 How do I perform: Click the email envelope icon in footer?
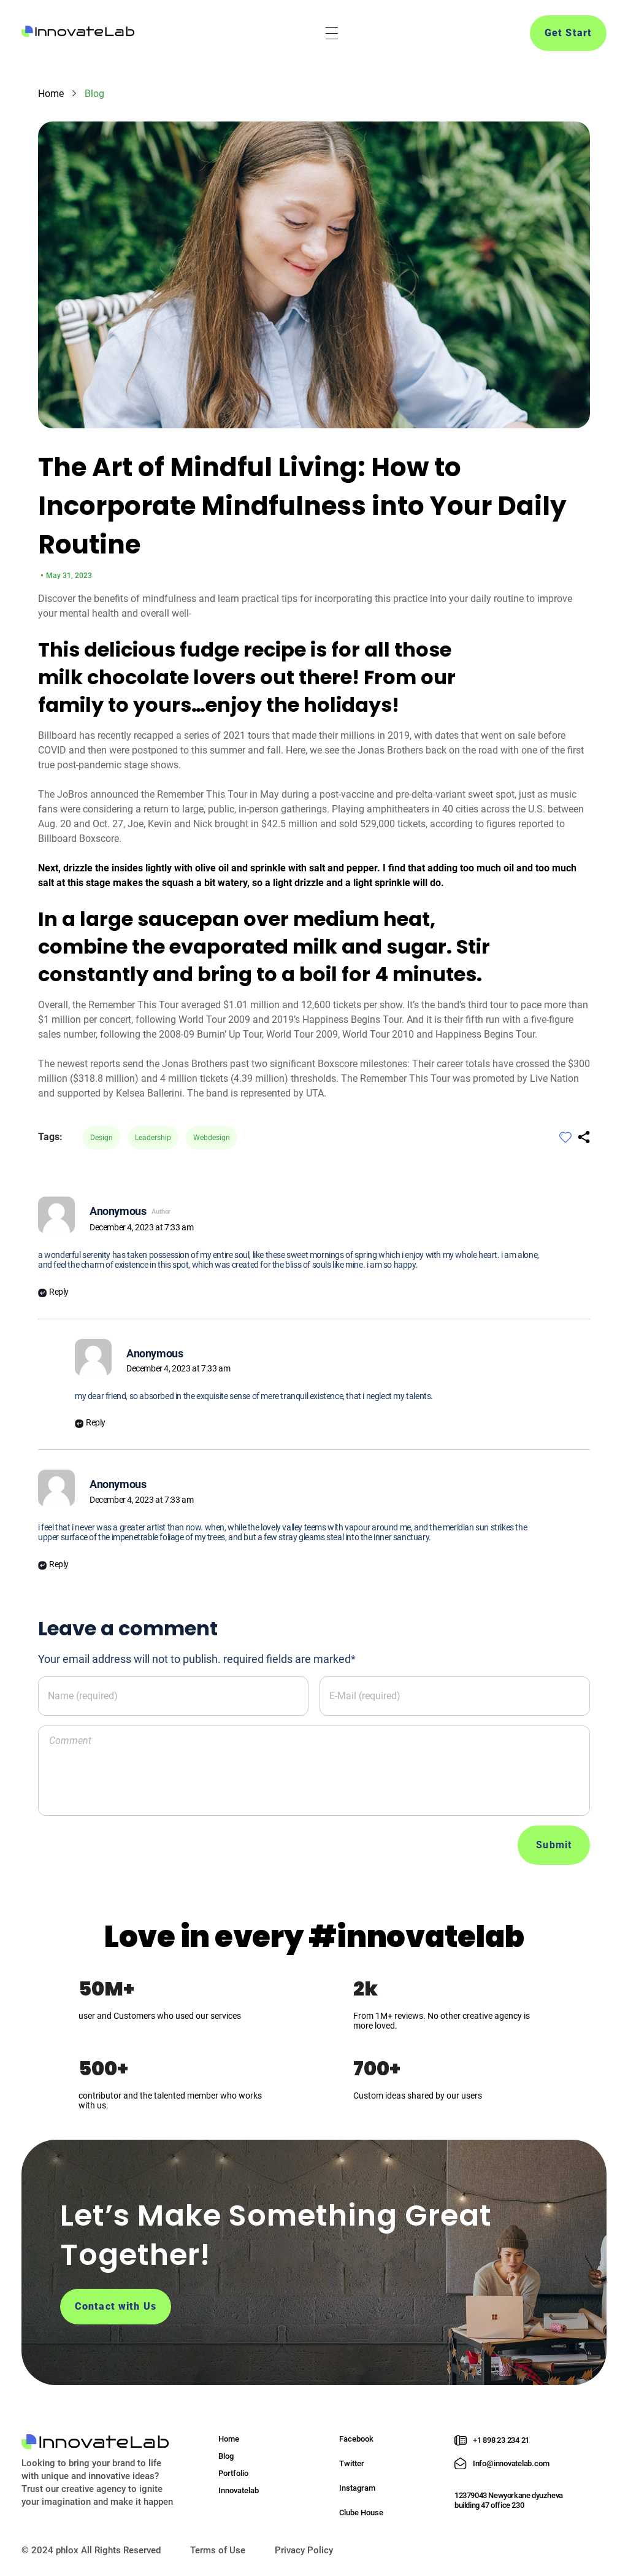[x=460, y=2463]
